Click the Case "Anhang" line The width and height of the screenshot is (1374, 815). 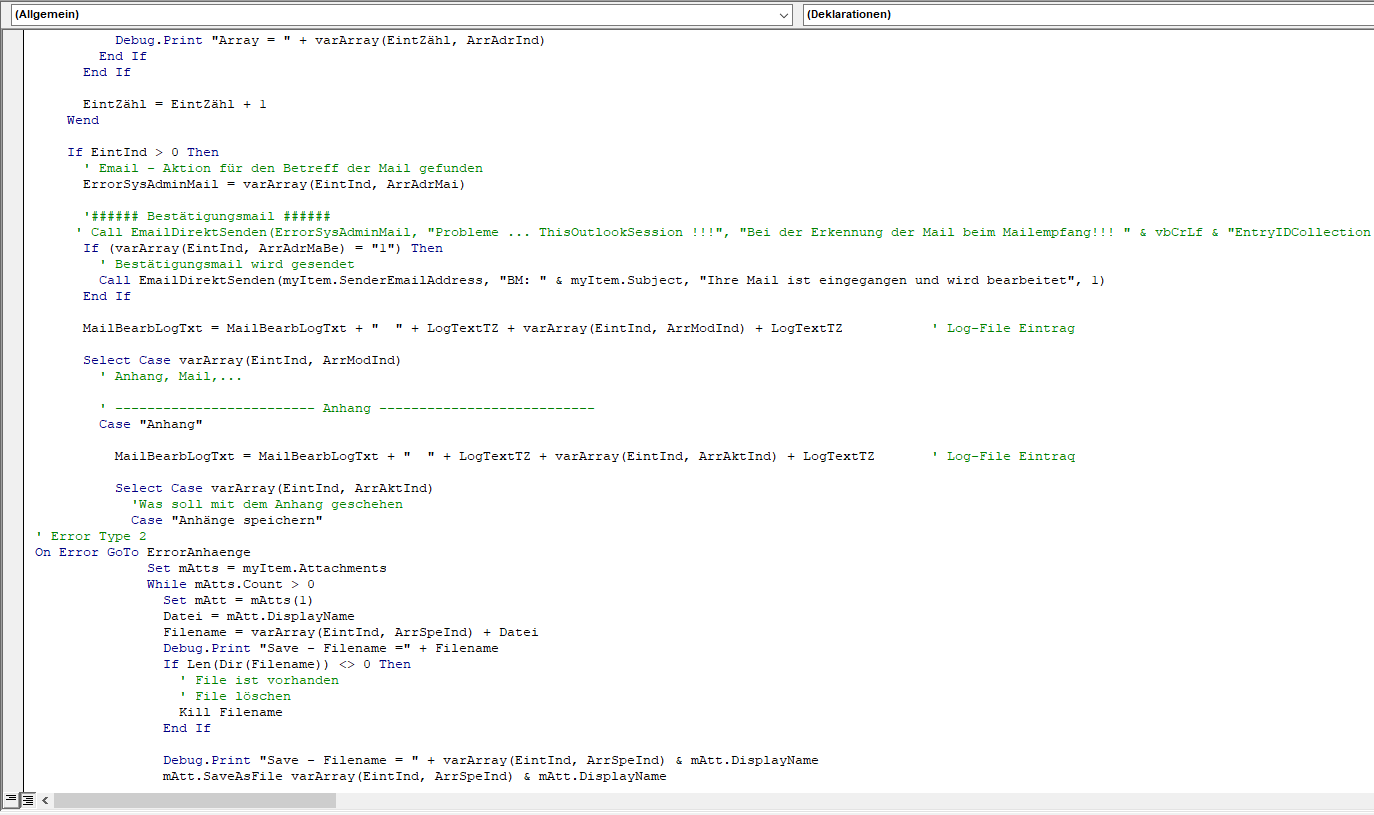[x=151, y=424]
